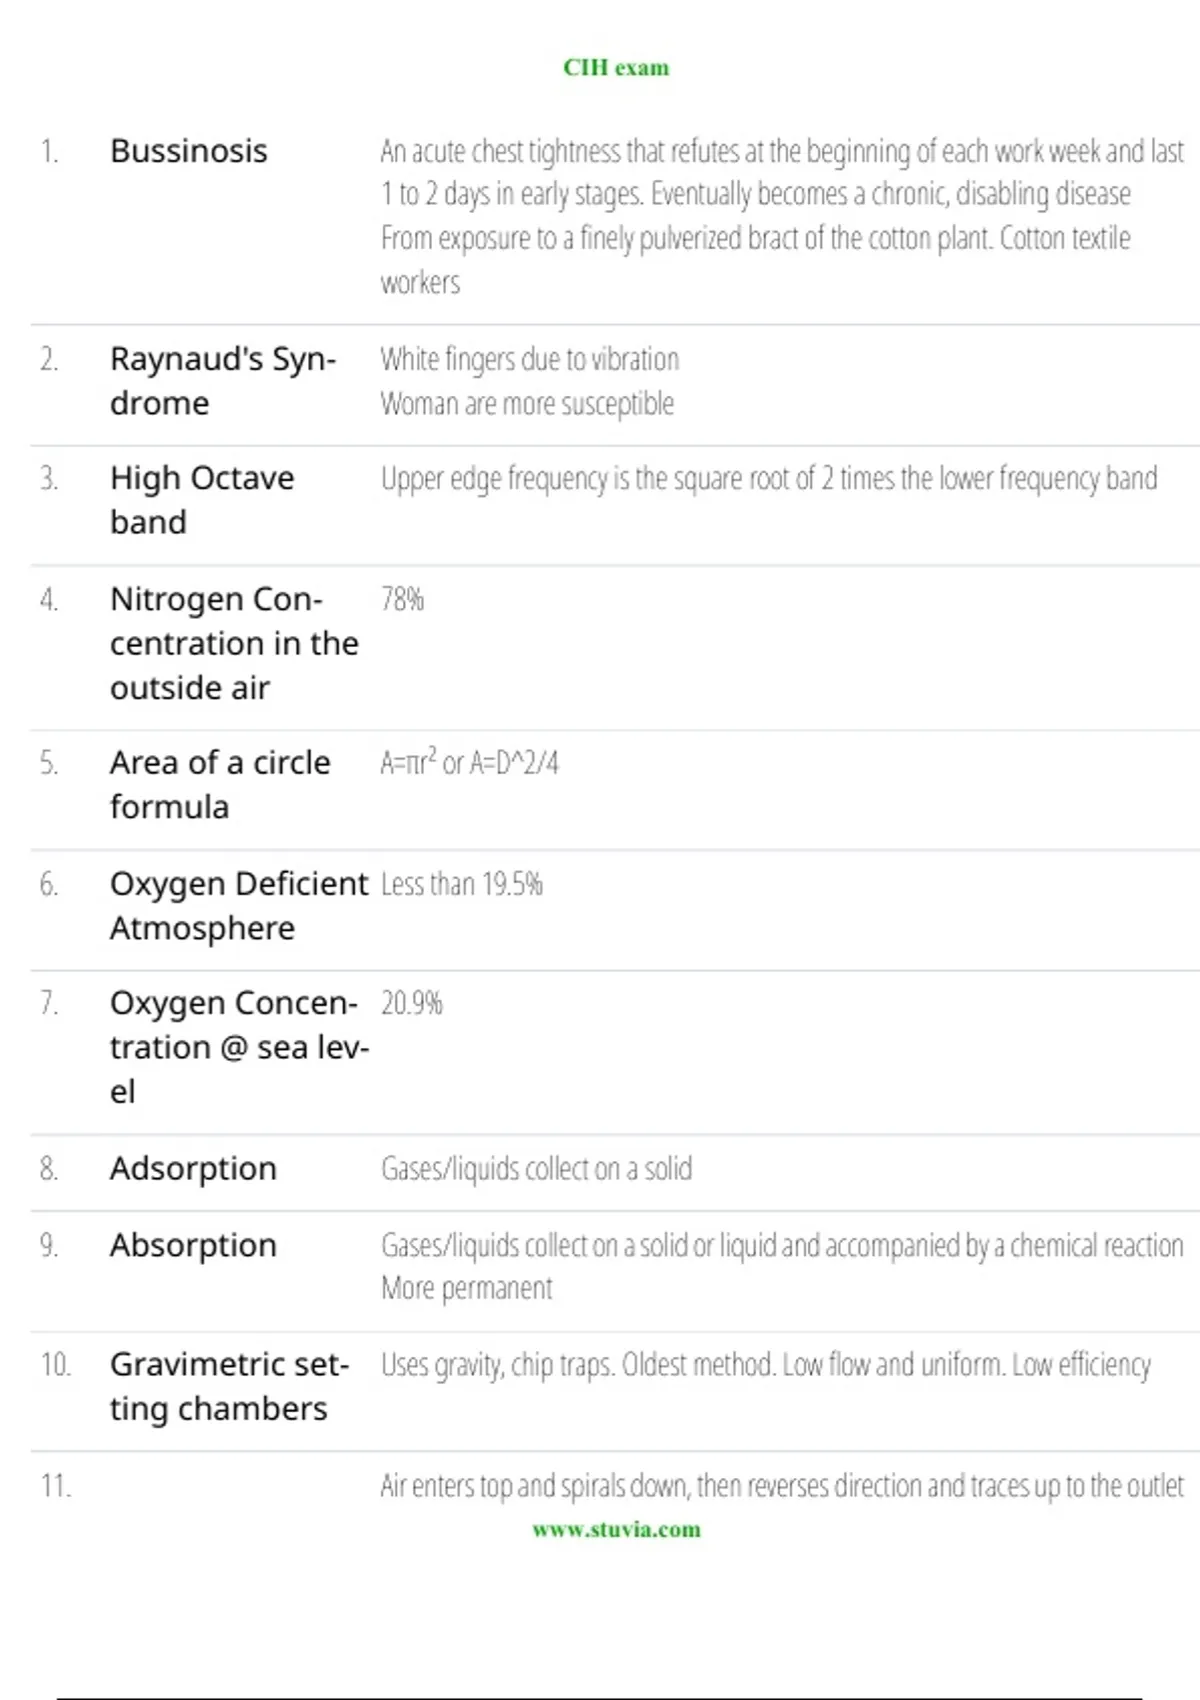Click the White fingers due to vibration text
This screenshot has width=1200, height=1700.
click(530, 359)
